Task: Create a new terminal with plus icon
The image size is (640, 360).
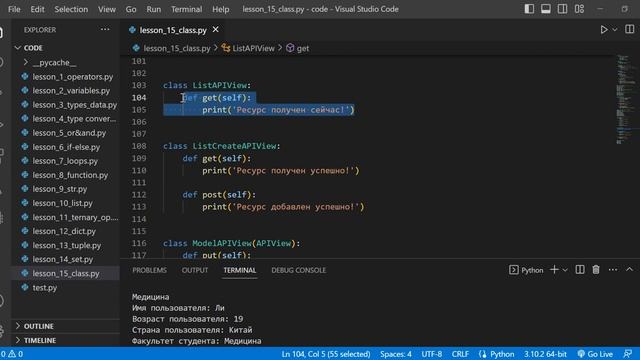Action: [x=554, y=270]
